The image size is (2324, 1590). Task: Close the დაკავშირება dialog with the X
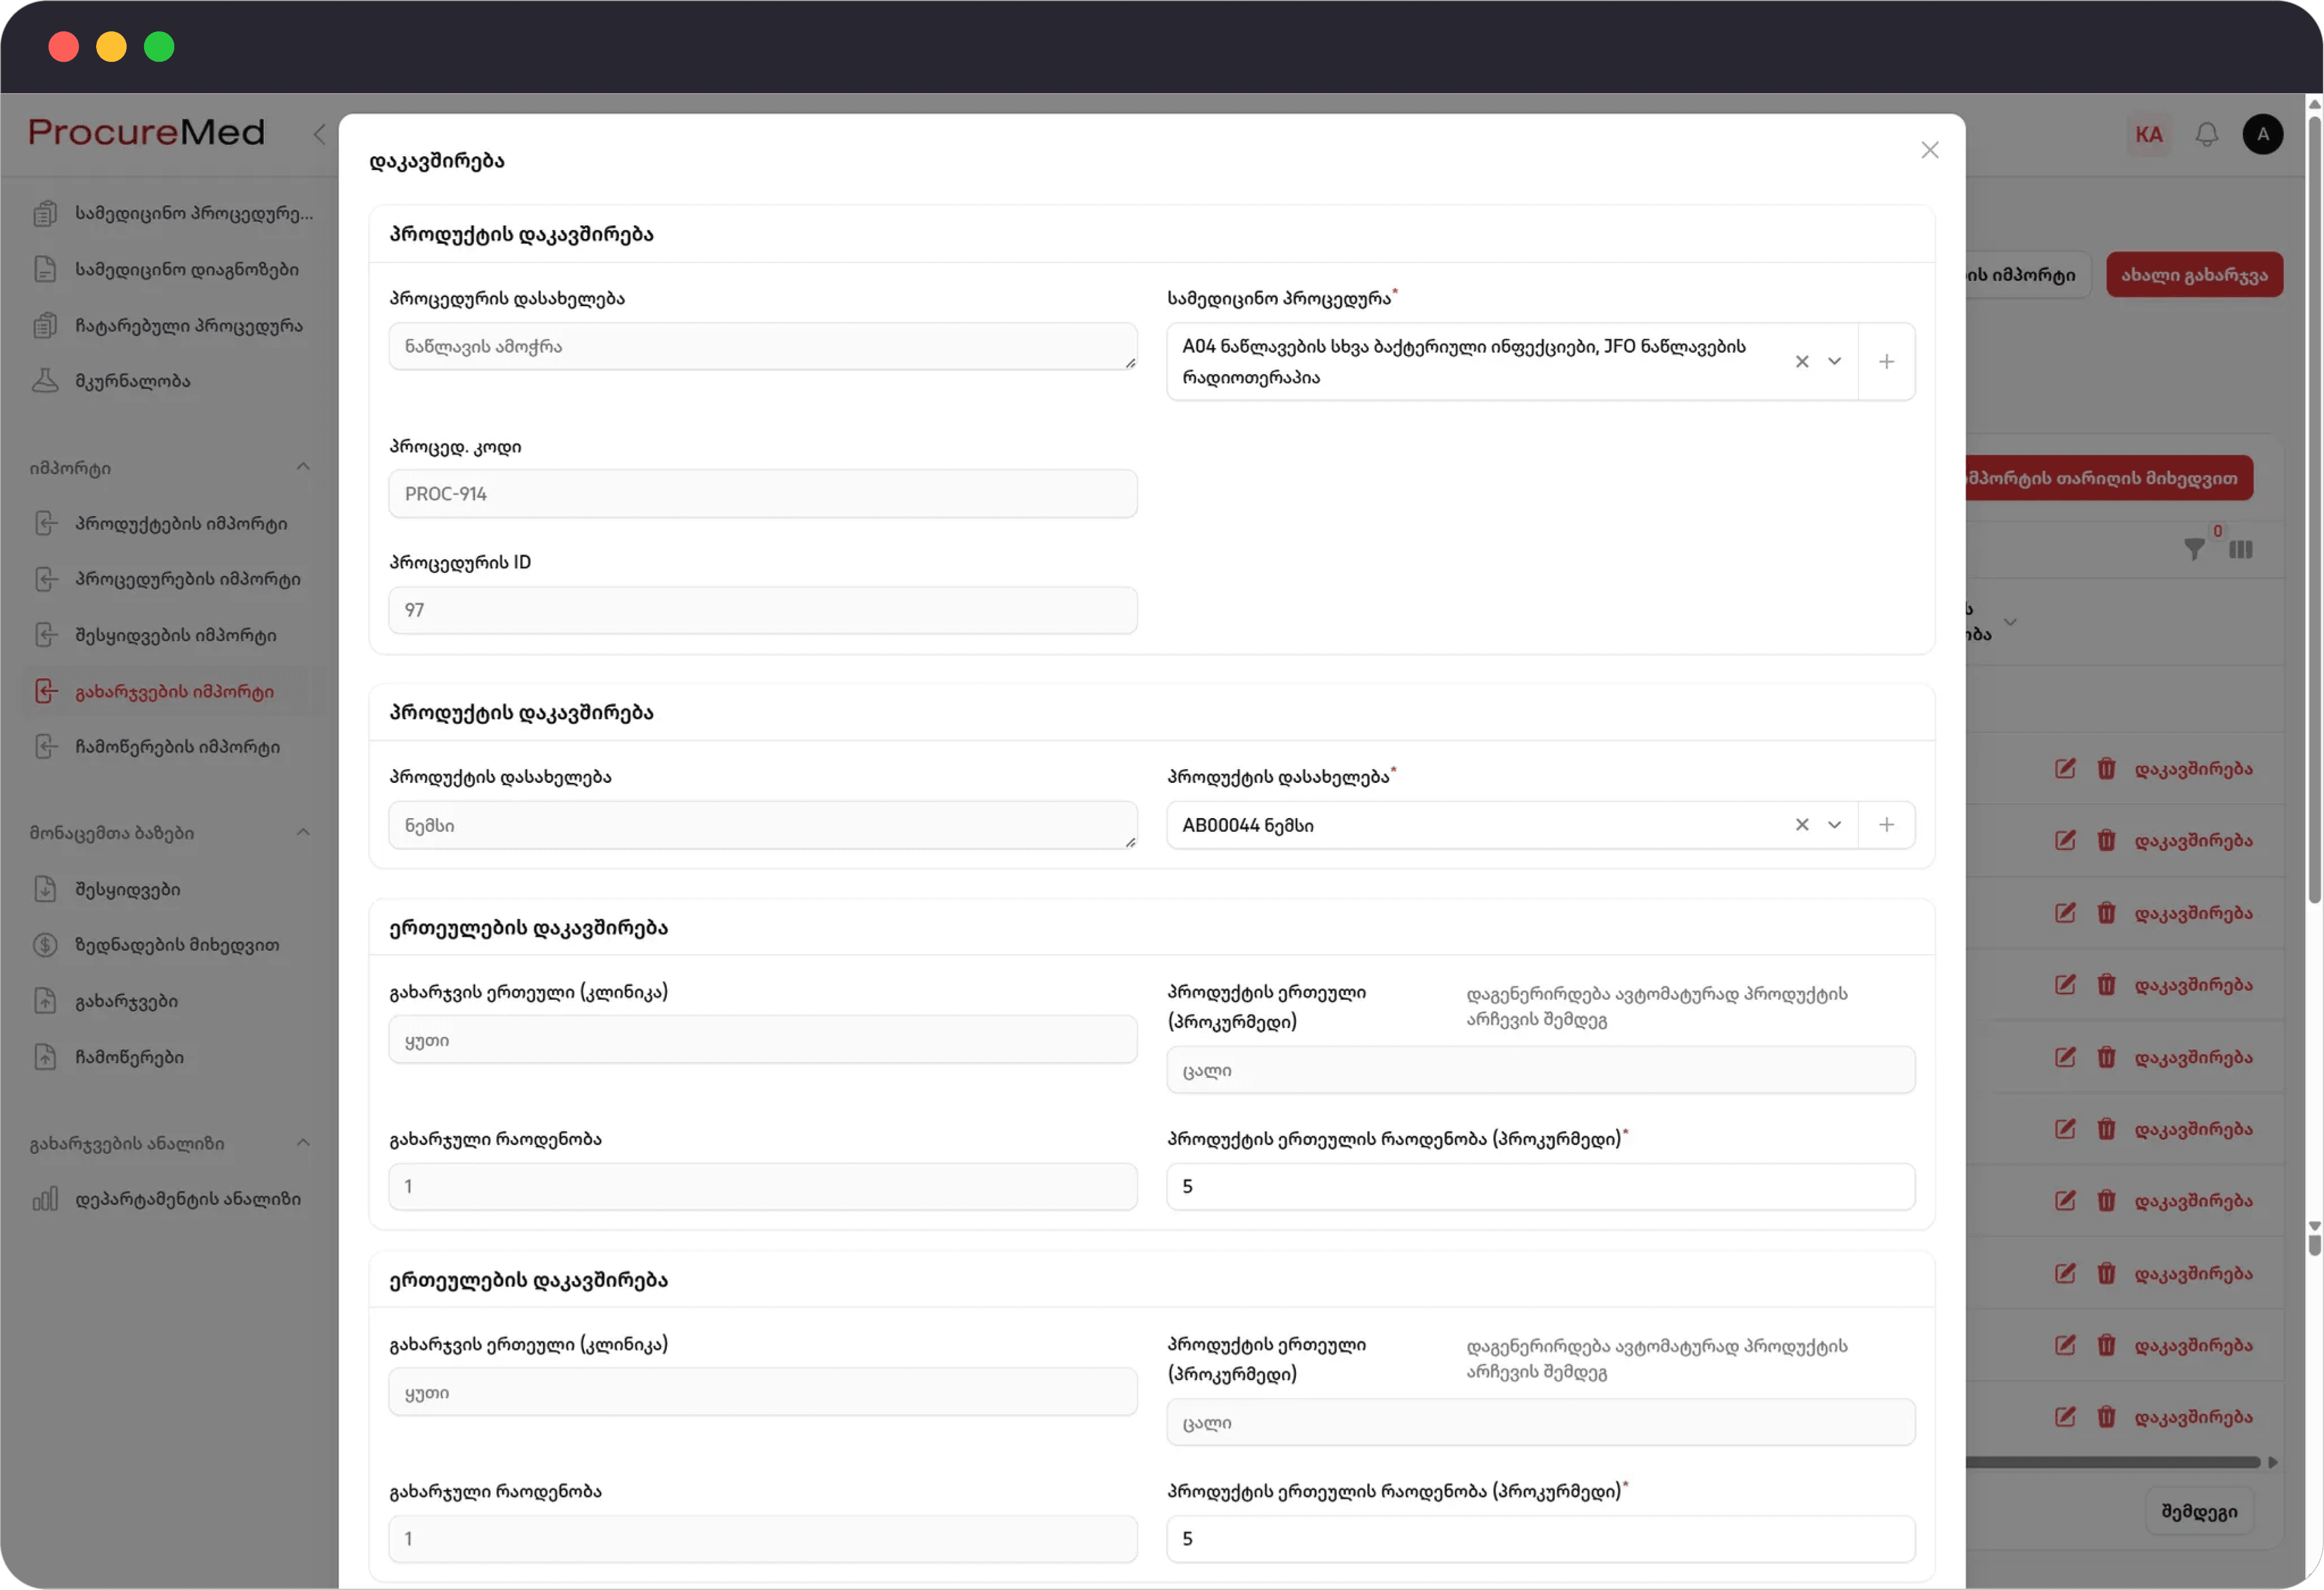pos(1929,150)
